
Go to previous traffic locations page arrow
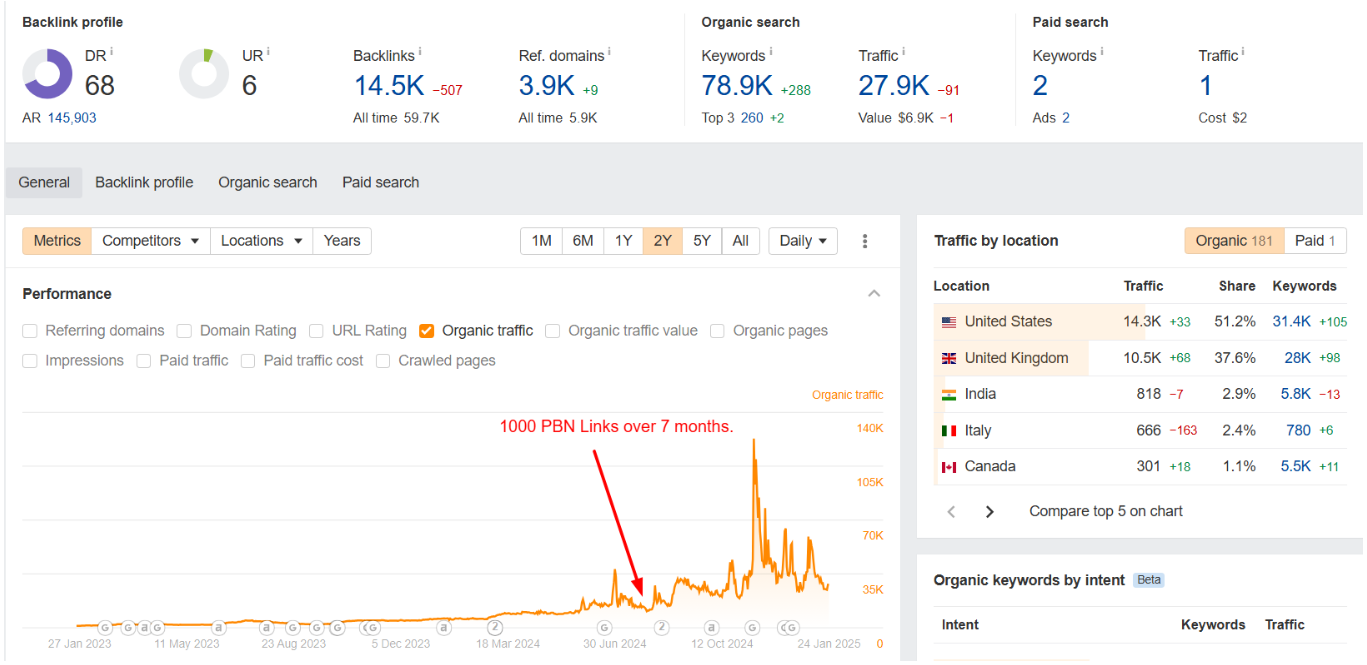(x=951, y=512)
